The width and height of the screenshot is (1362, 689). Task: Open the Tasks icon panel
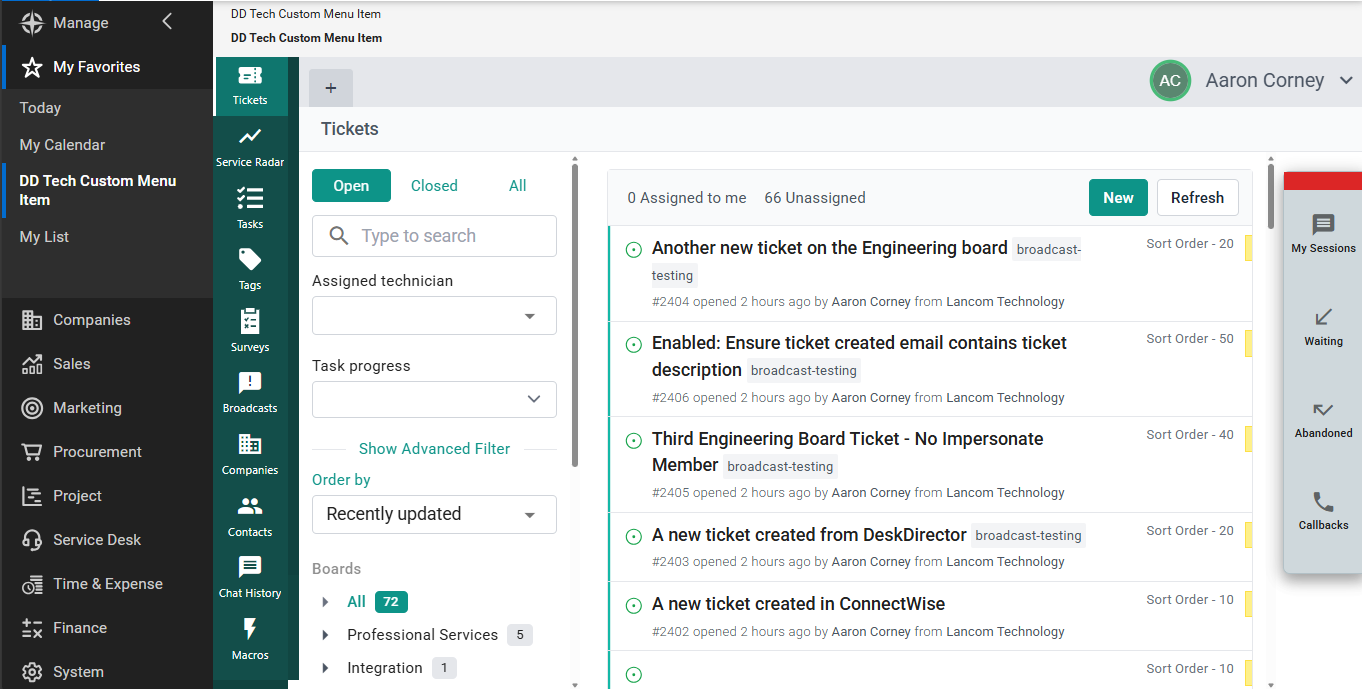(250, 208)
